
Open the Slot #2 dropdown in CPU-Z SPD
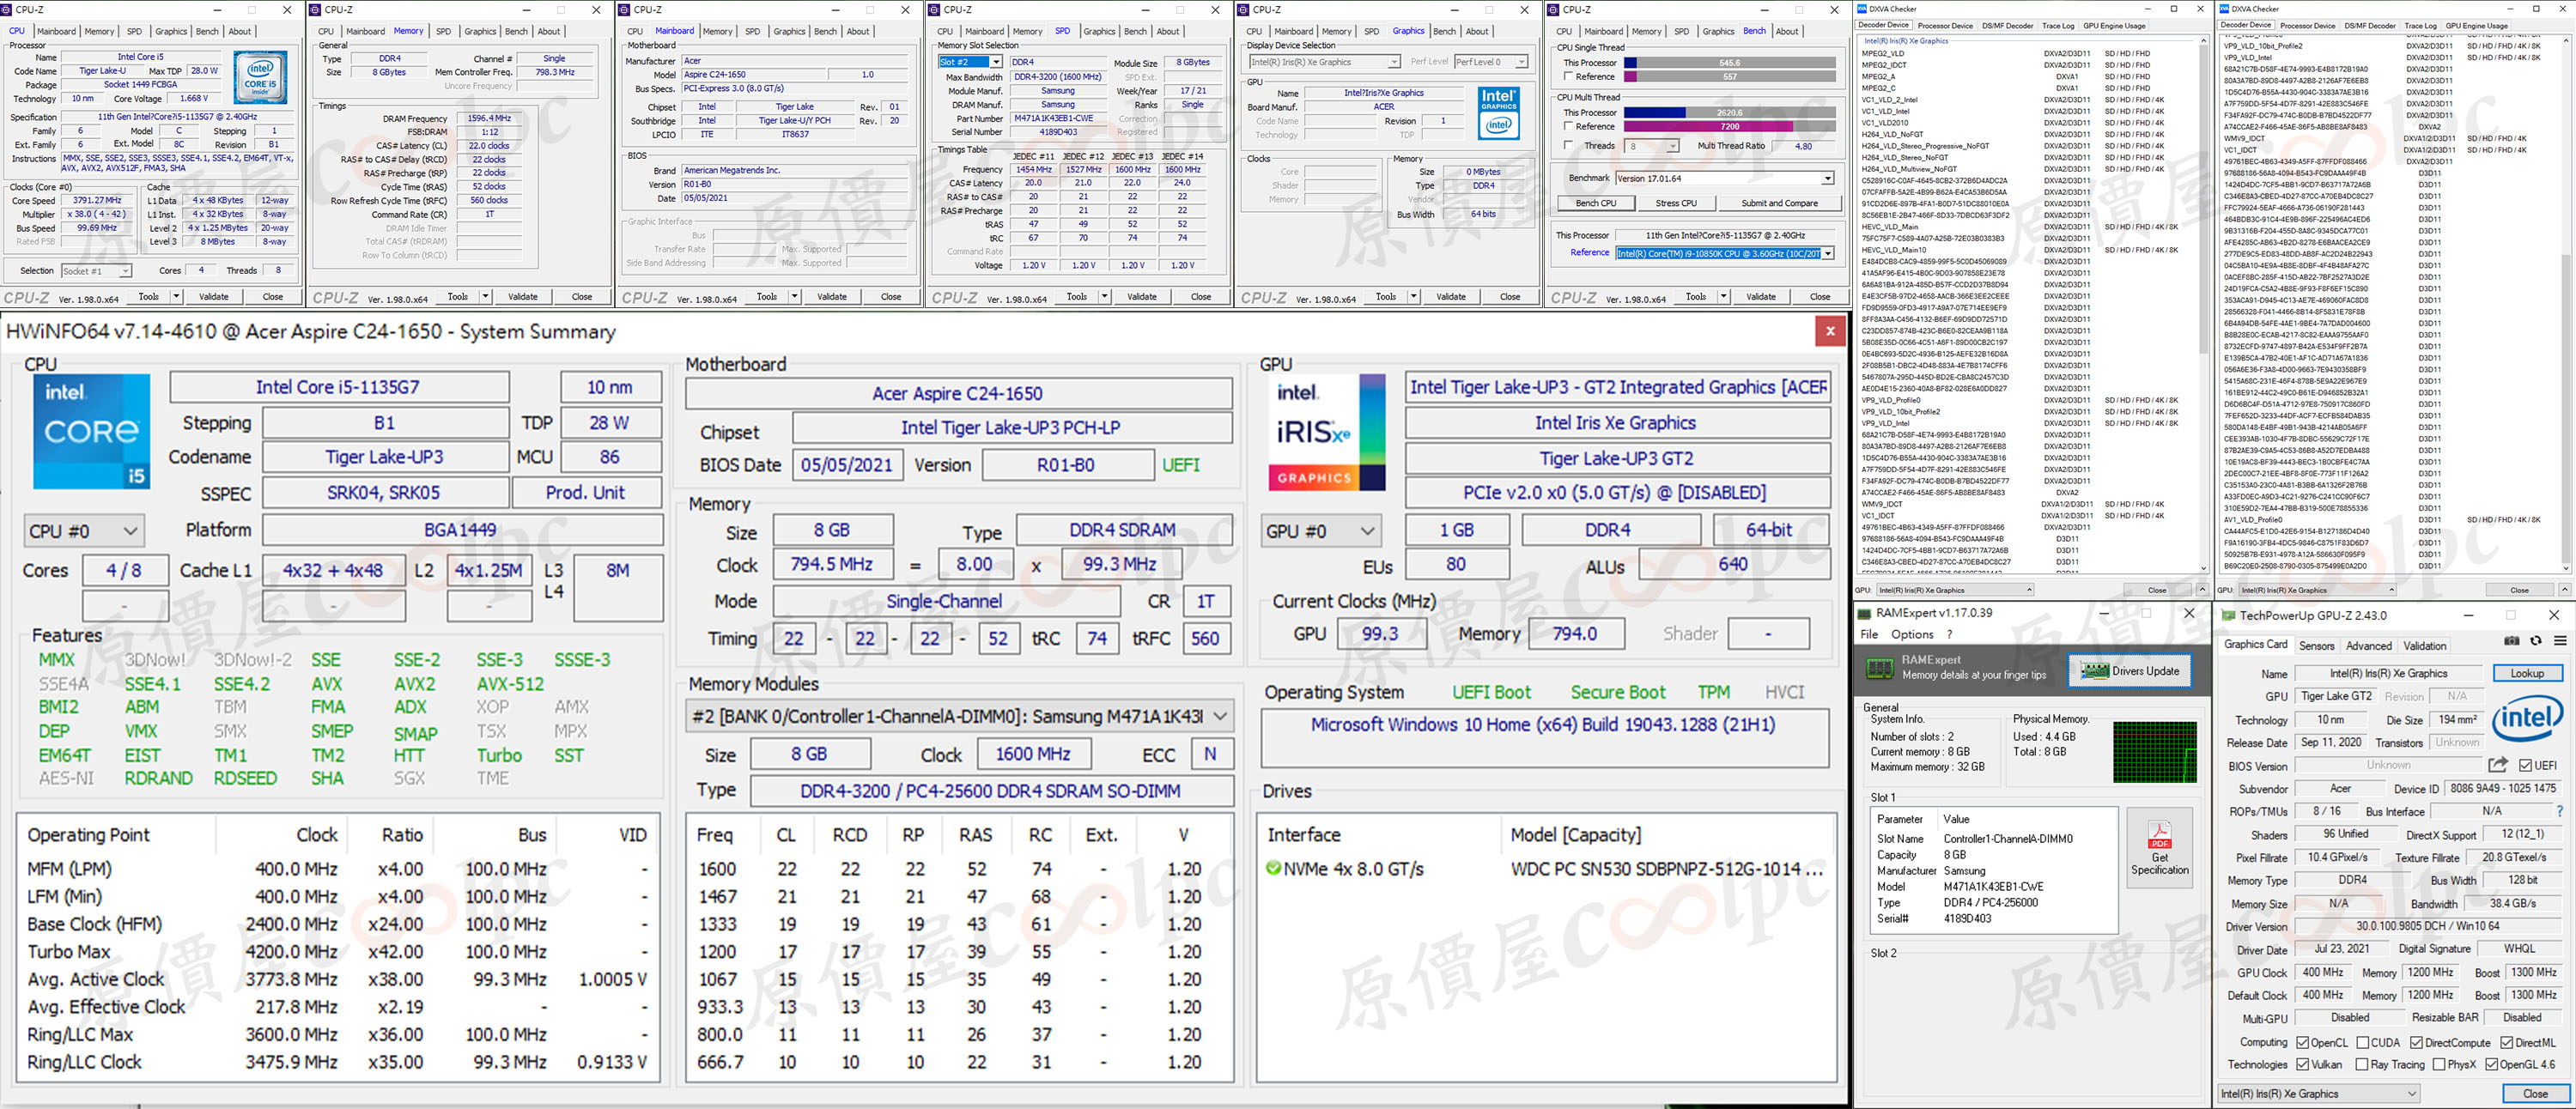(970, 62)
